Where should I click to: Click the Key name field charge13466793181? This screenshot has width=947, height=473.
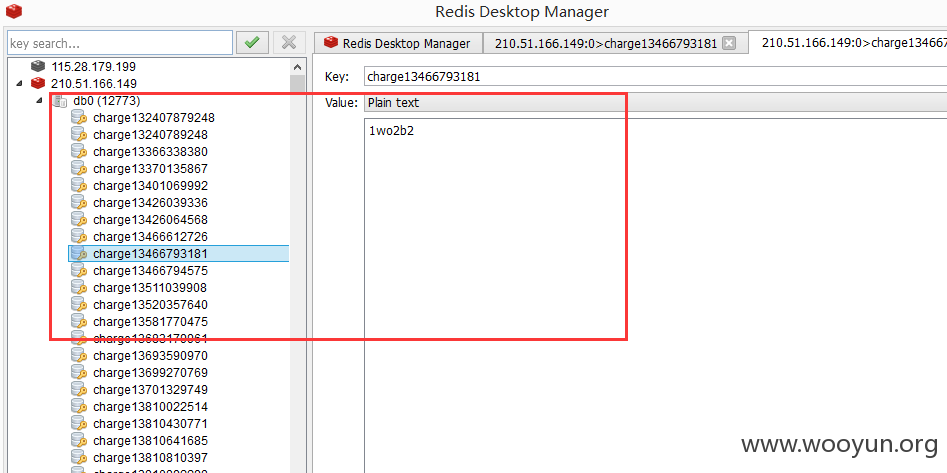pyautogui.click(x=655, y=77)
